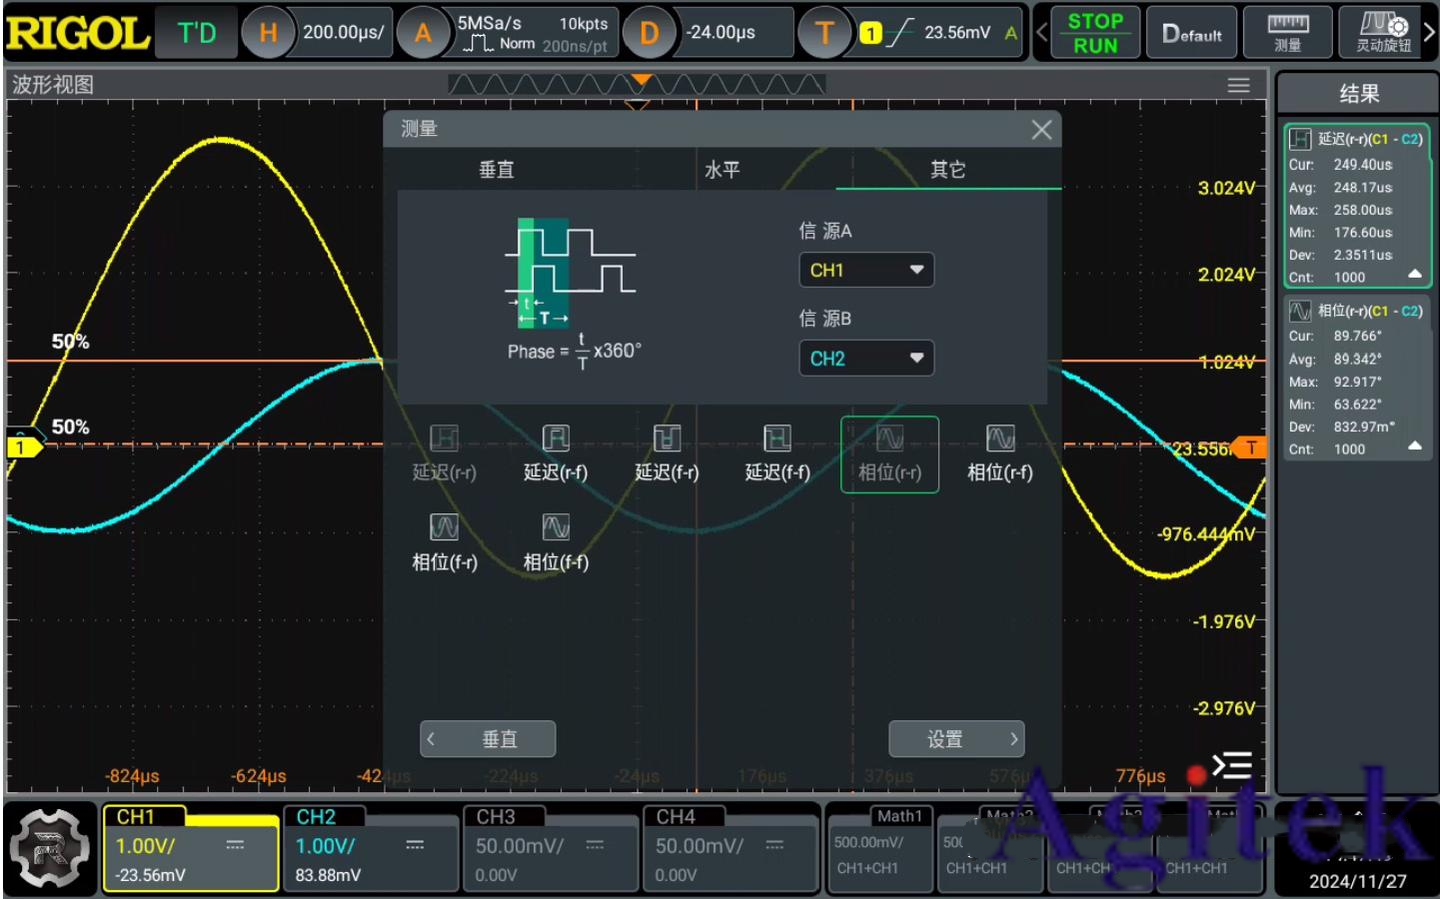
Task: Collapse the 延迟(r-r) result statistics arrow
Action: pyautogui.click(x=1414, y=274)
